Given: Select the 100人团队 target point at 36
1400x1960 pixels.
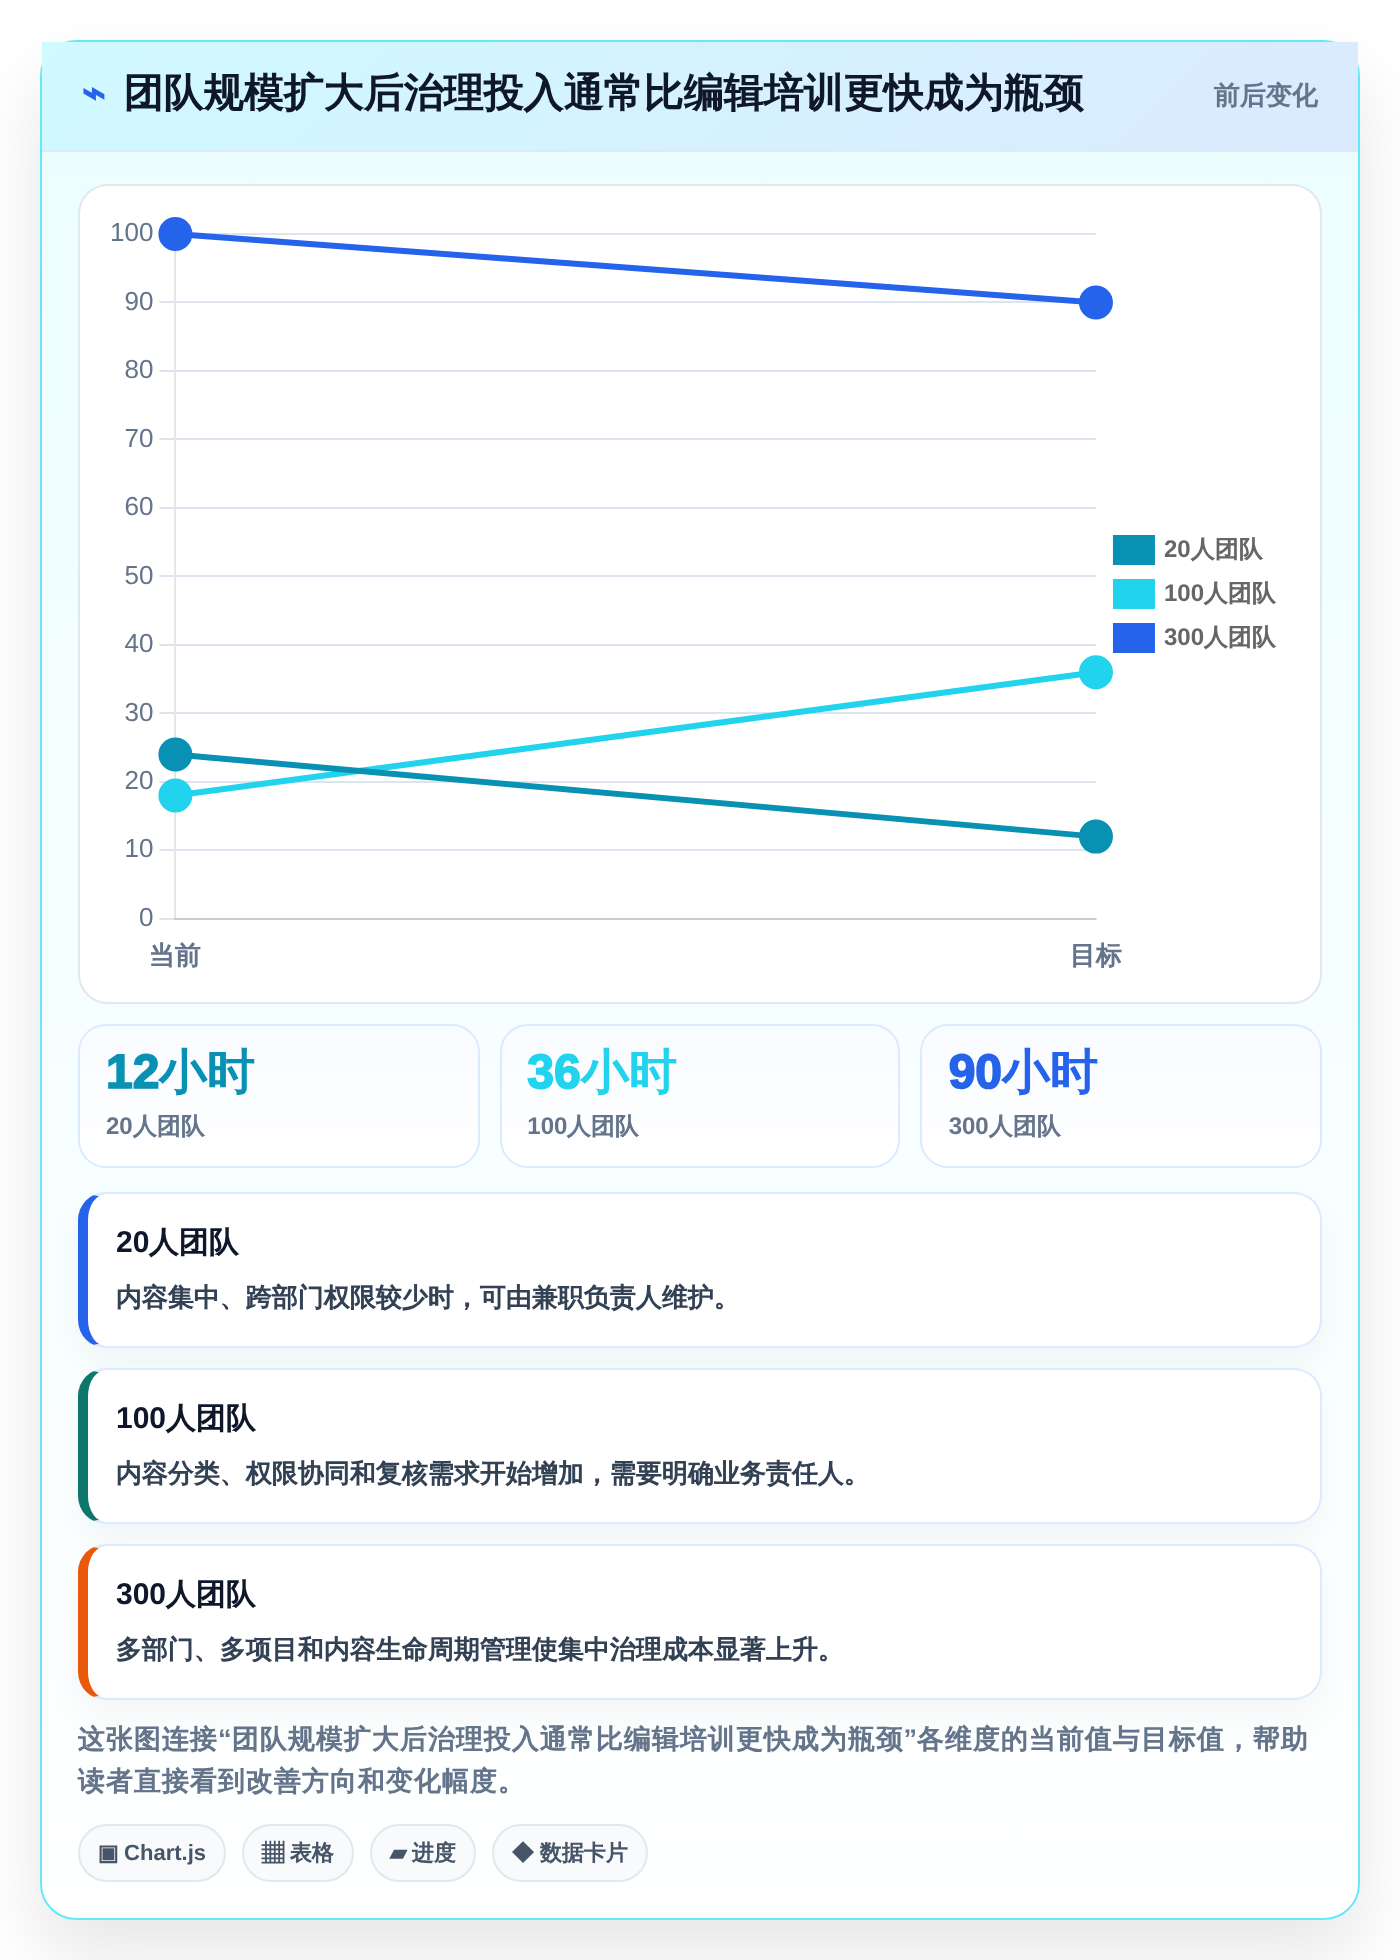Looking at the screenshot, I should (1096, 672).
